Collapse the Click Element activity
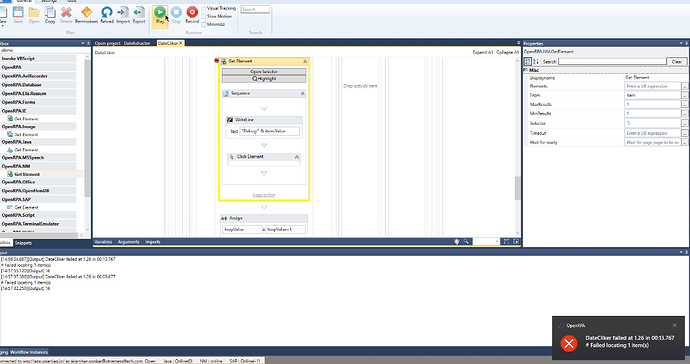 click(297, 157)
